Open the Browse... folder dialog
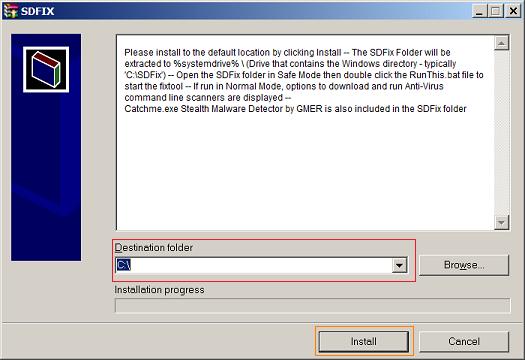The image size is (525, 360). point(464,265)
